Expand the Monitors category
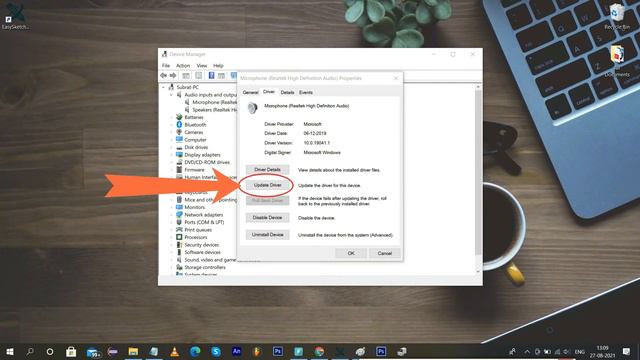The width and height of the screenshot is (640, 360). coord(171,207)
